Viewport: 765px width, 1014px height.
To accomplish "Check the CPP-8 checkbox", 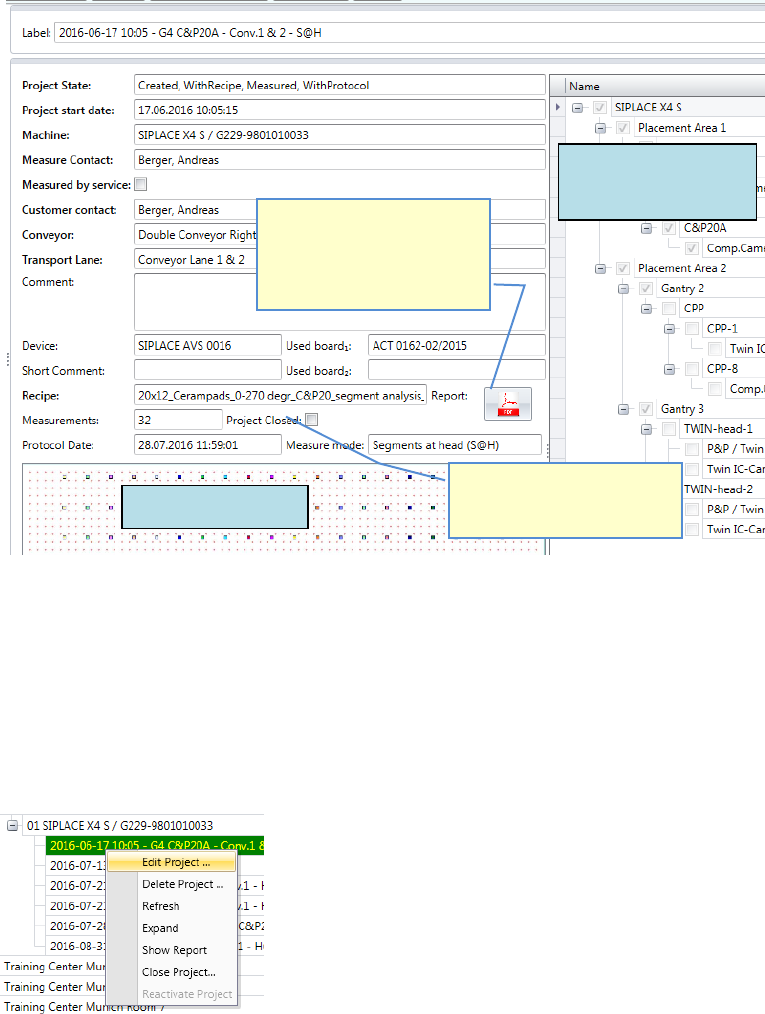I will 692,369.
